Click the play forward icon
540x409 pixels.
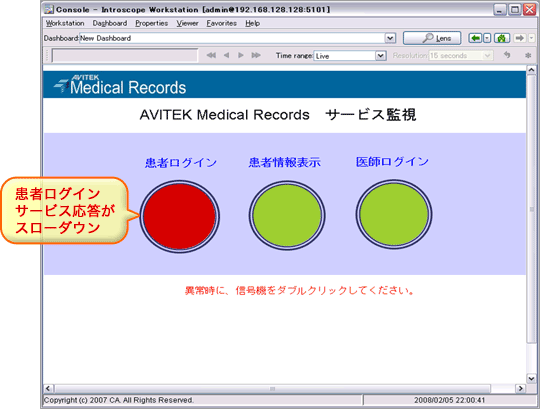click(x=241, y=55)
